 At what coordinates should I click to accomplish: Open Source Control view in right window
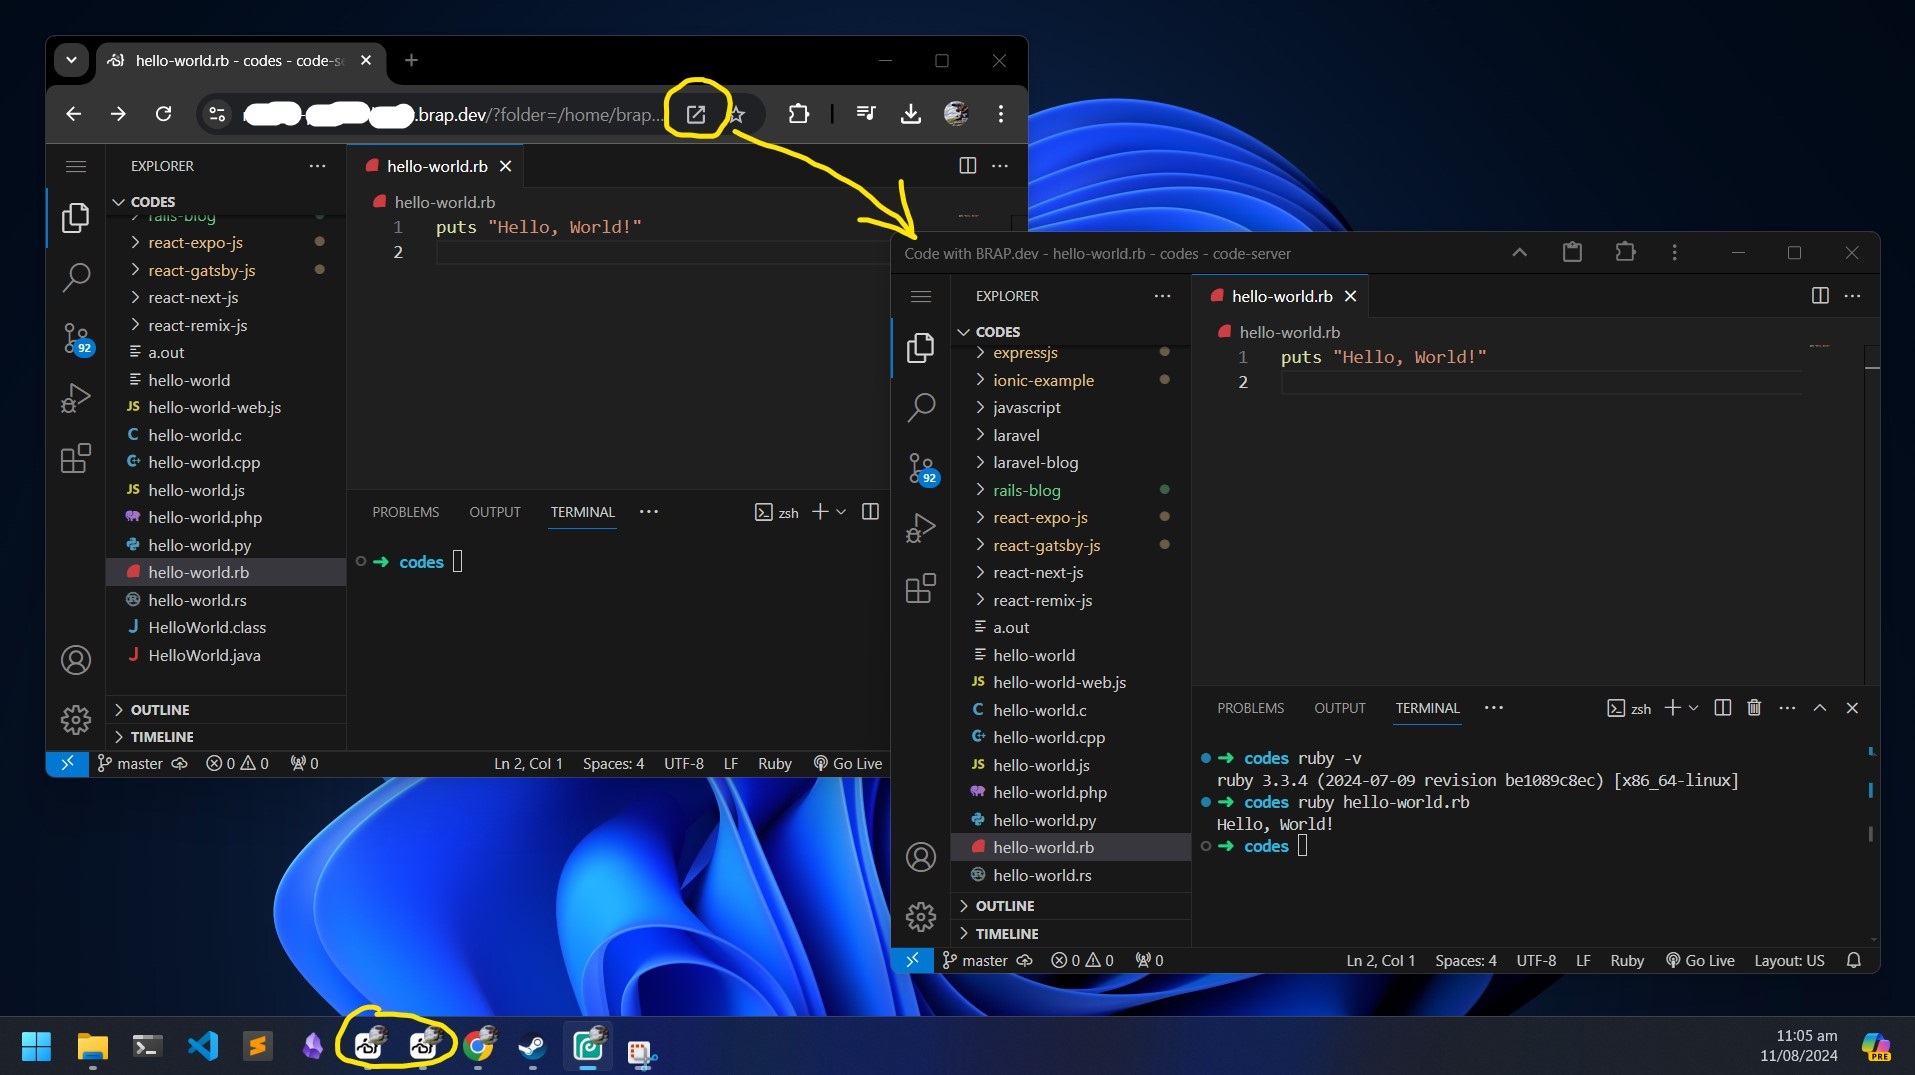(920, 468)
